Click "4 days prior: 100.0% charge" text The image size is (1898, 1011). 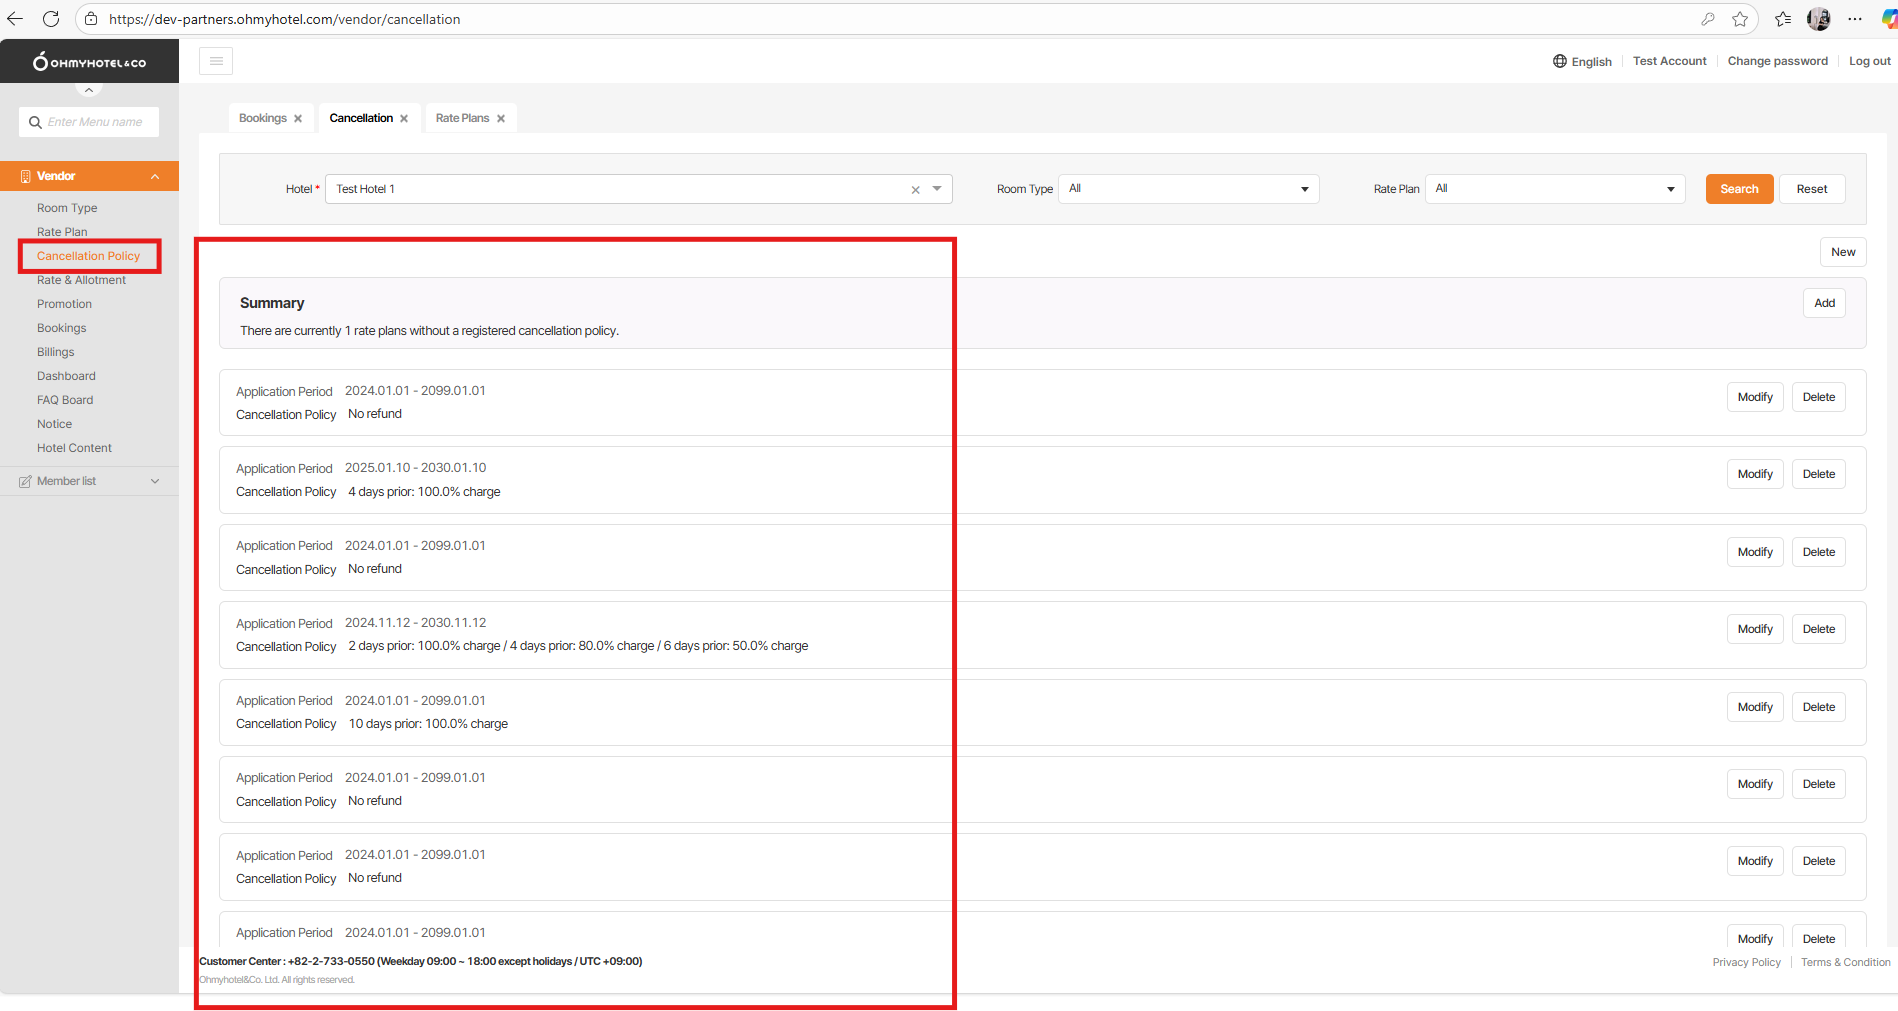click(x=424, y=492)
